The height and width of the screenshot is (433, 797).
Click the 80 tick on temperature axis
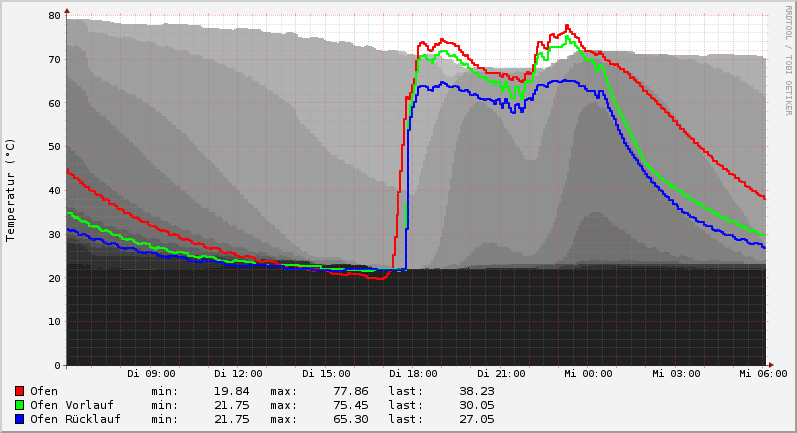coord(54,15)
